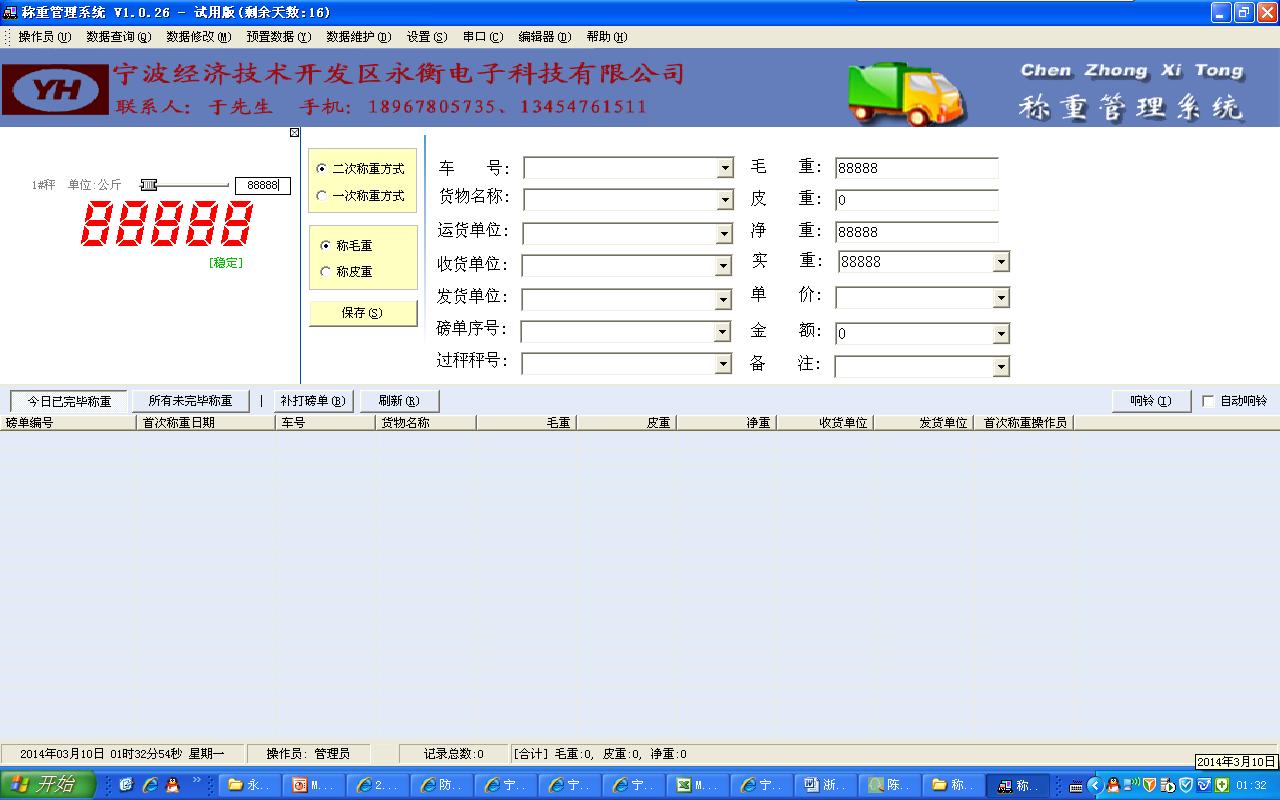Open QQ penguin in quick launch

pyautogui.click(x=172, y=785)
